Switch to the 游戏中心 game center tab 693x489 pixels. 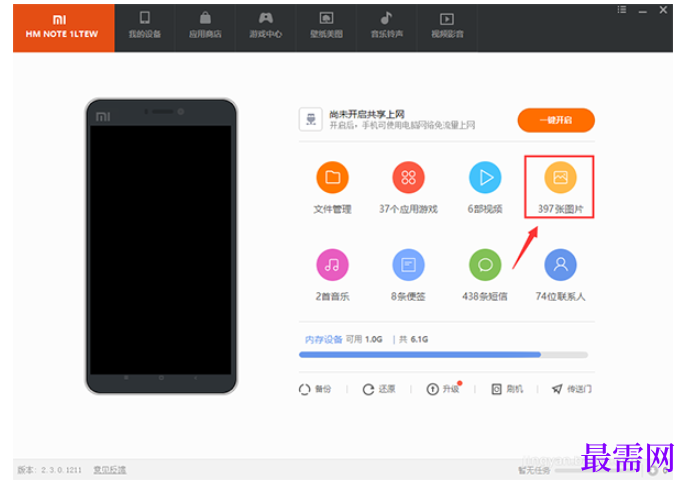(x=265, y=28)
